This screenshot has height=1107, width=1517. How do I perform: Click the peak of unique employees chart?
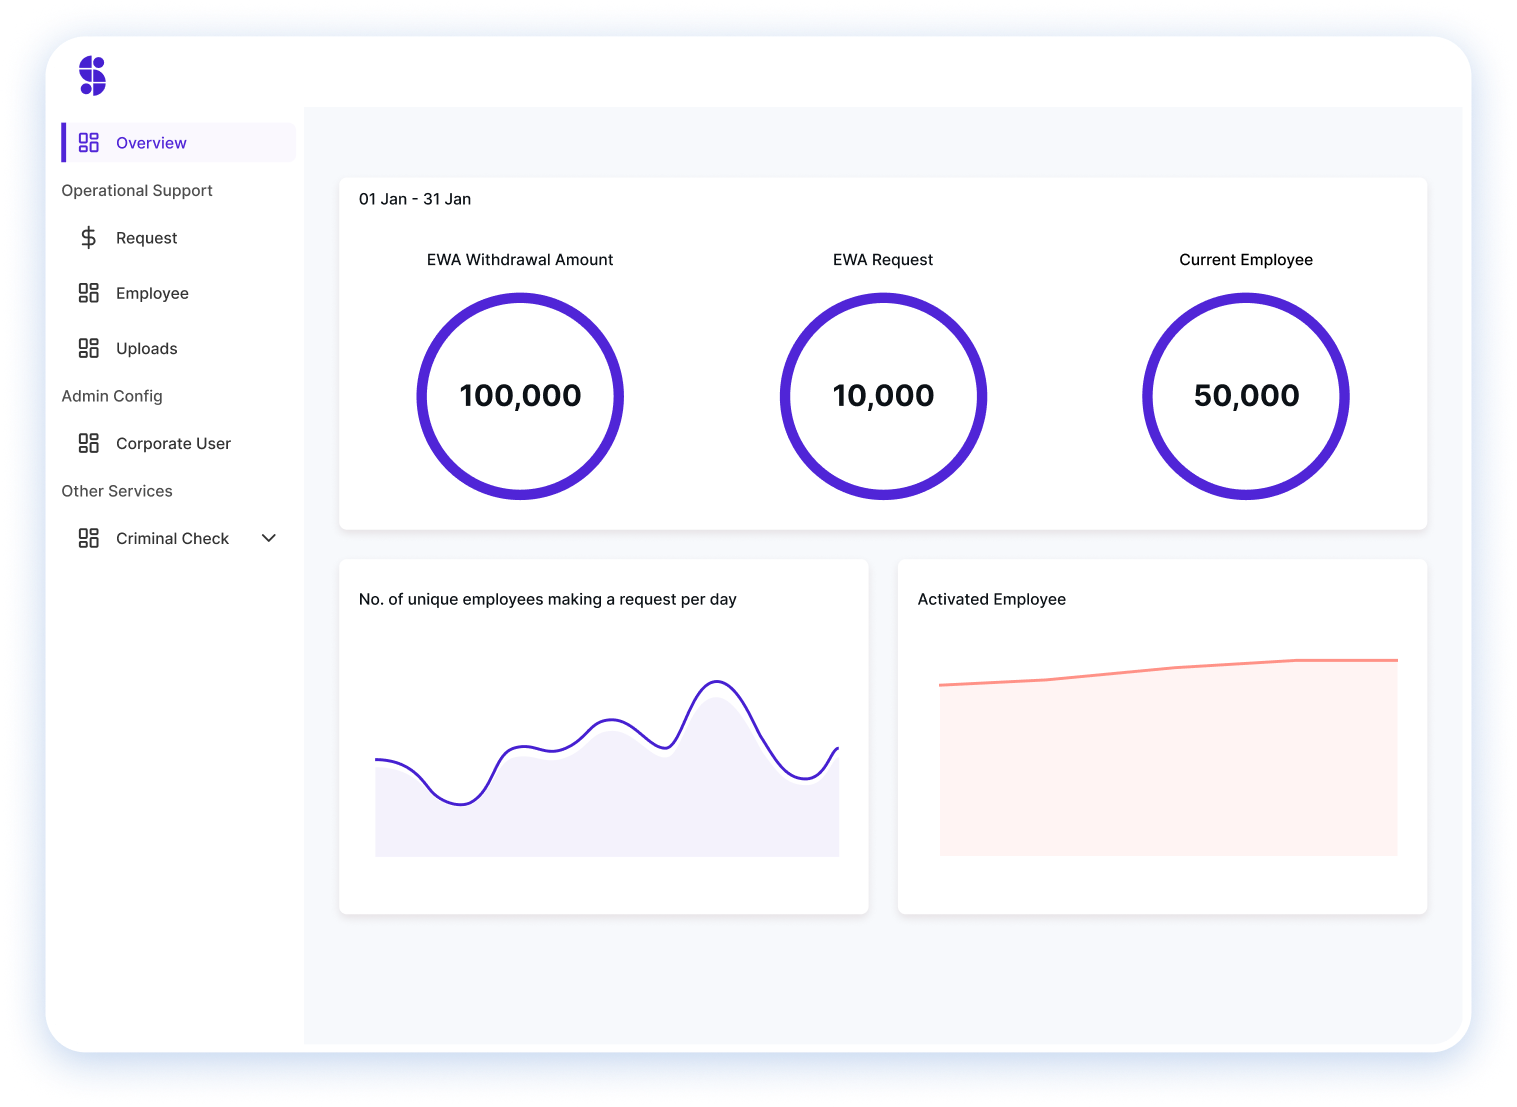pyautogui.click(x=716, y=683)
